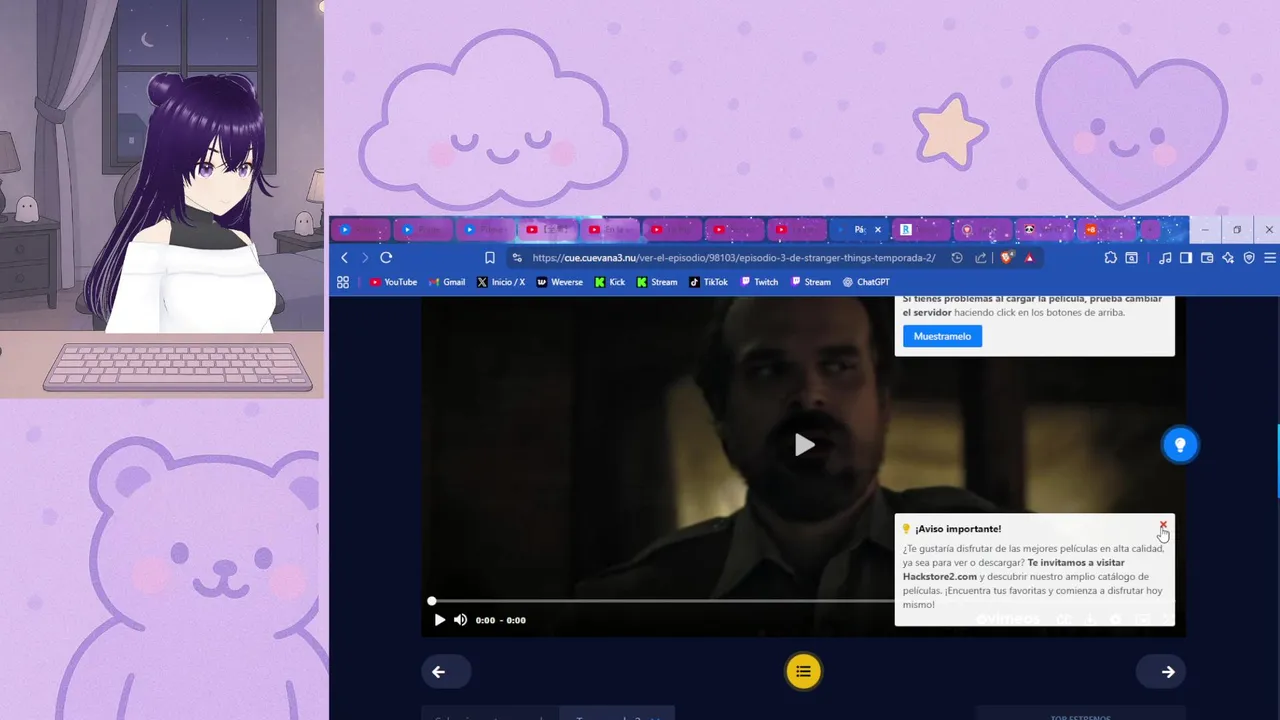The height and width of the screenshot is (720, 1280).
Task: Go back with the browser back arrow
Action: tap(345, 258)
